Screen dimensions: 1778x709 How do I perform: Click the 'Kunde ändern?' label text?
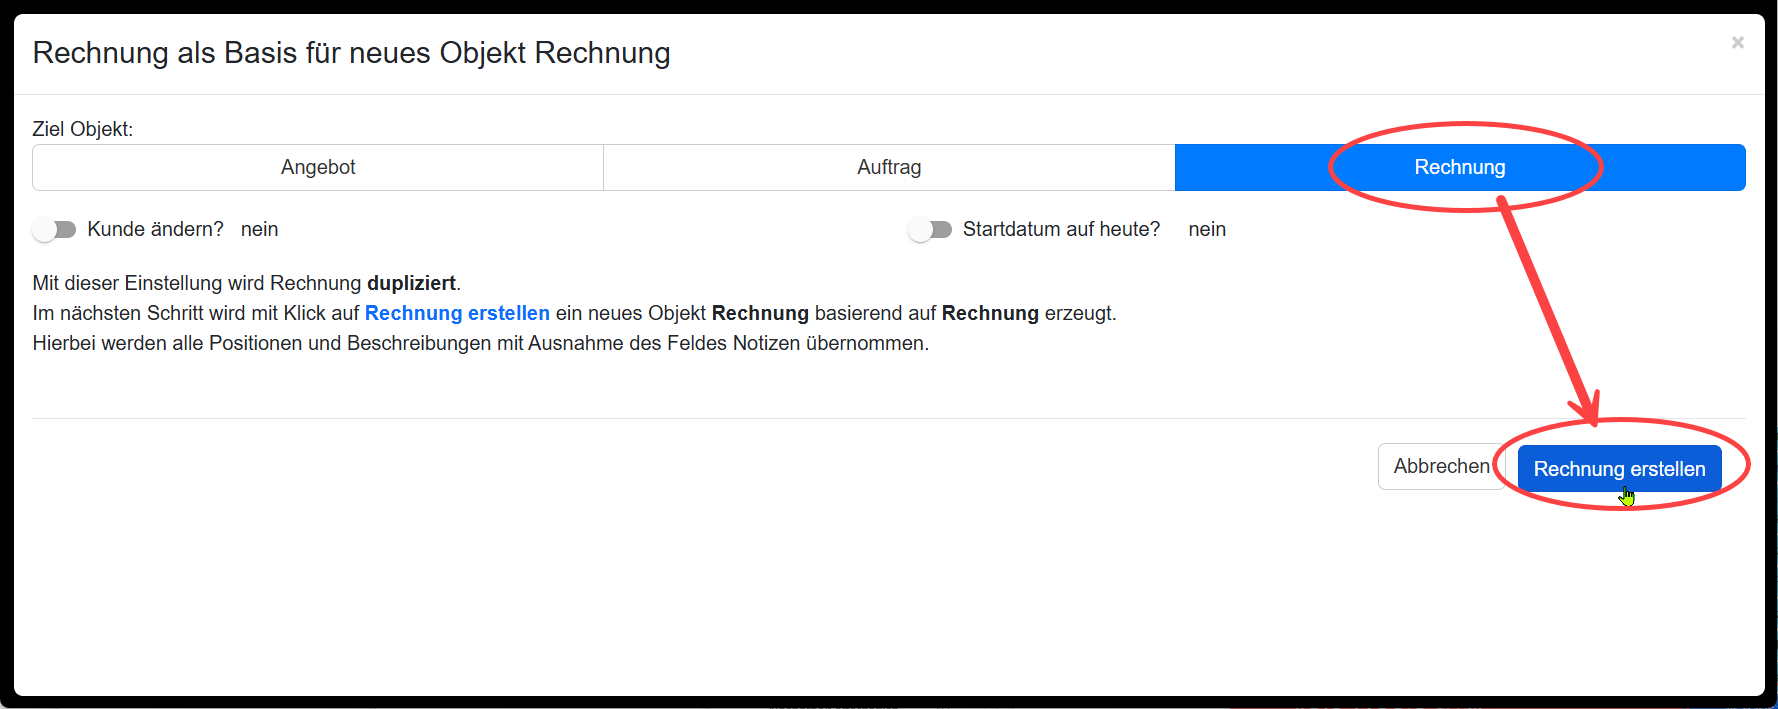pos(155,229)
